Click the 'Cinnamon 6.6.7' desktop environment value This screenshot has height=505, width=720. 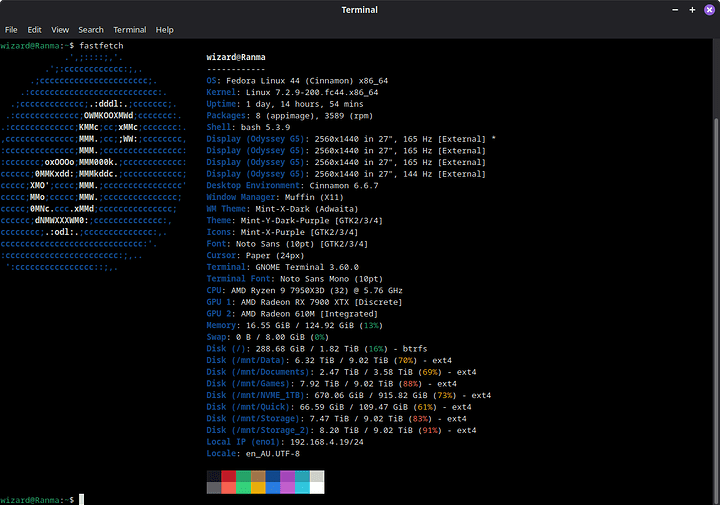coord(344,185)
